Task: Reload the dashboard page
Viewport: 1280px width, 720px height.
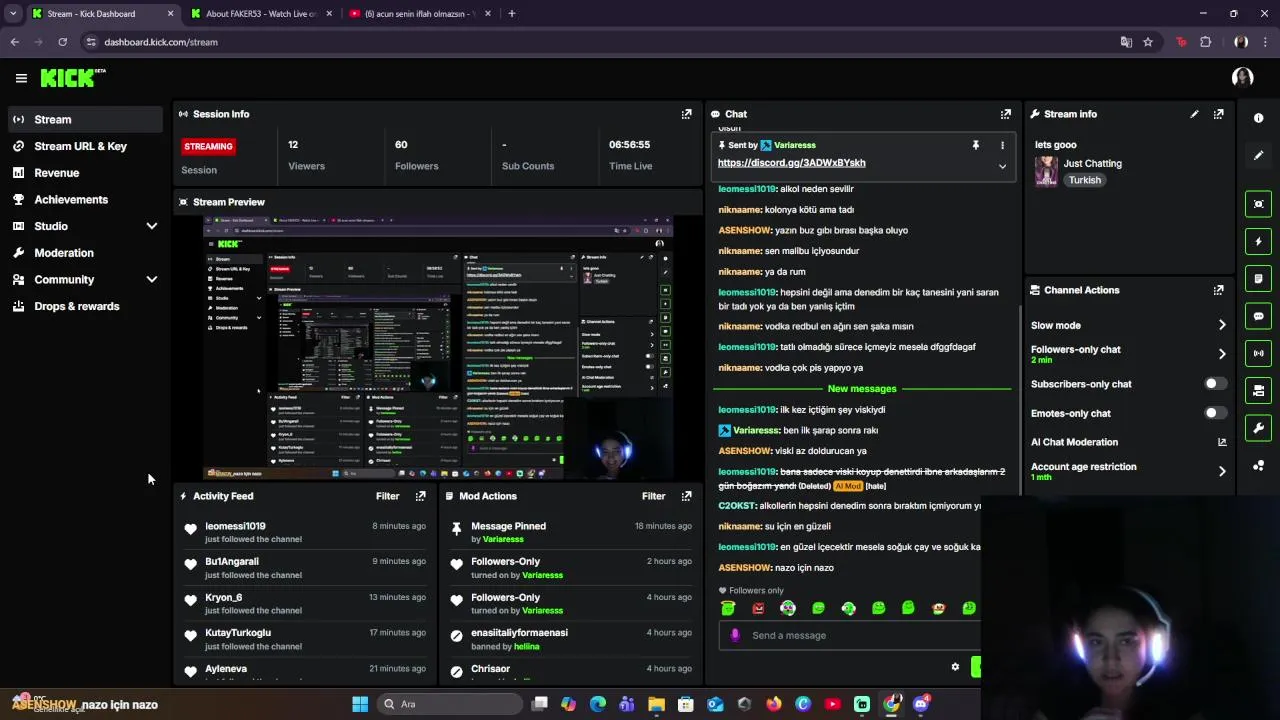Action: 62,42
